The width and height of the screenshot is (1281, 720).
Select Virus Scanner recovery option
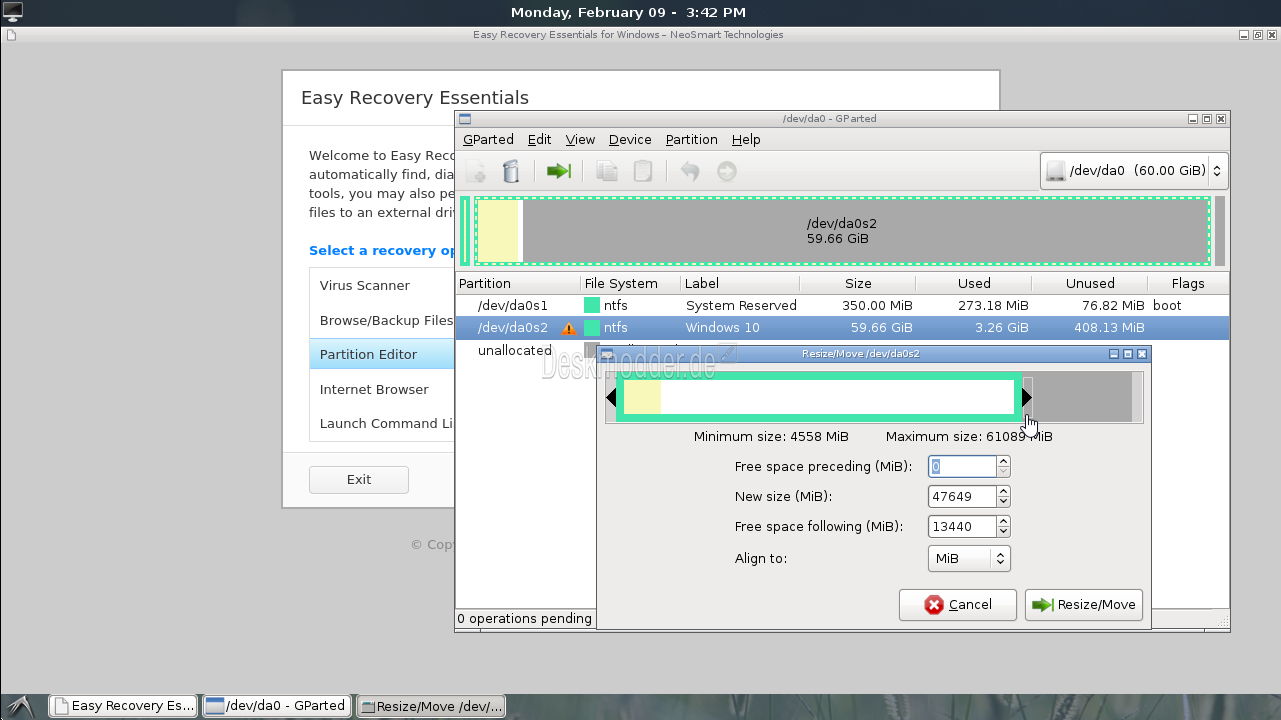tap(383, 285)
